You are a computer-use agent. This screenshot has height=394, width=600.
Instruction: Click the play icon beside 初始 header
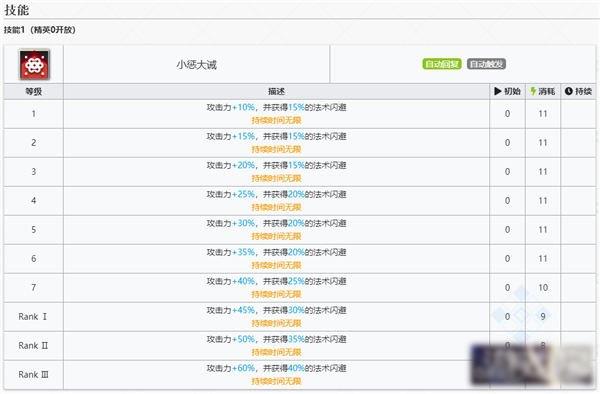497,91
